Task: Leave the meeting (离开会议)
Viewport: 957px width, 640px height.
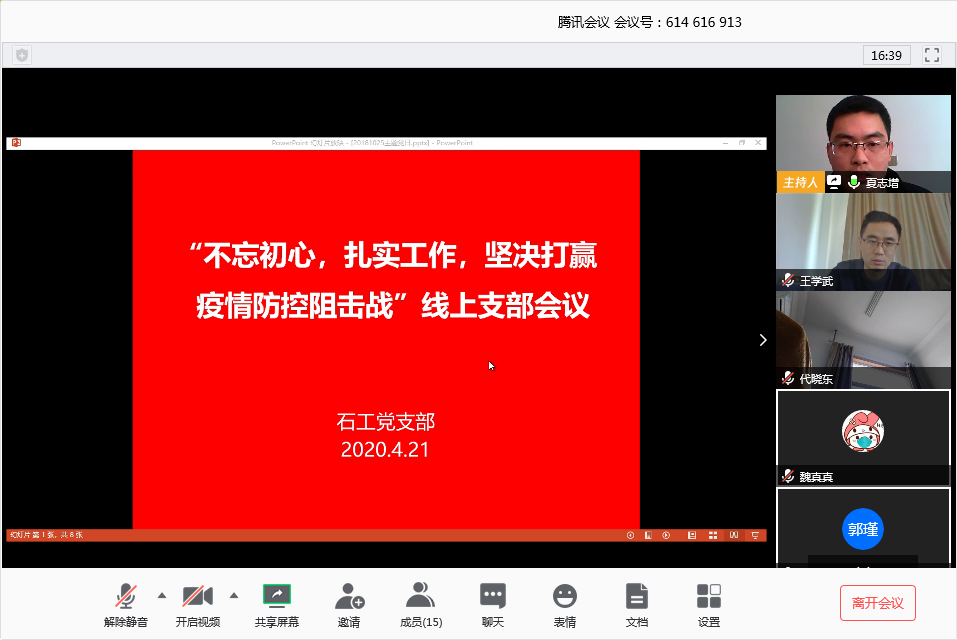Action: click(877, 603)
